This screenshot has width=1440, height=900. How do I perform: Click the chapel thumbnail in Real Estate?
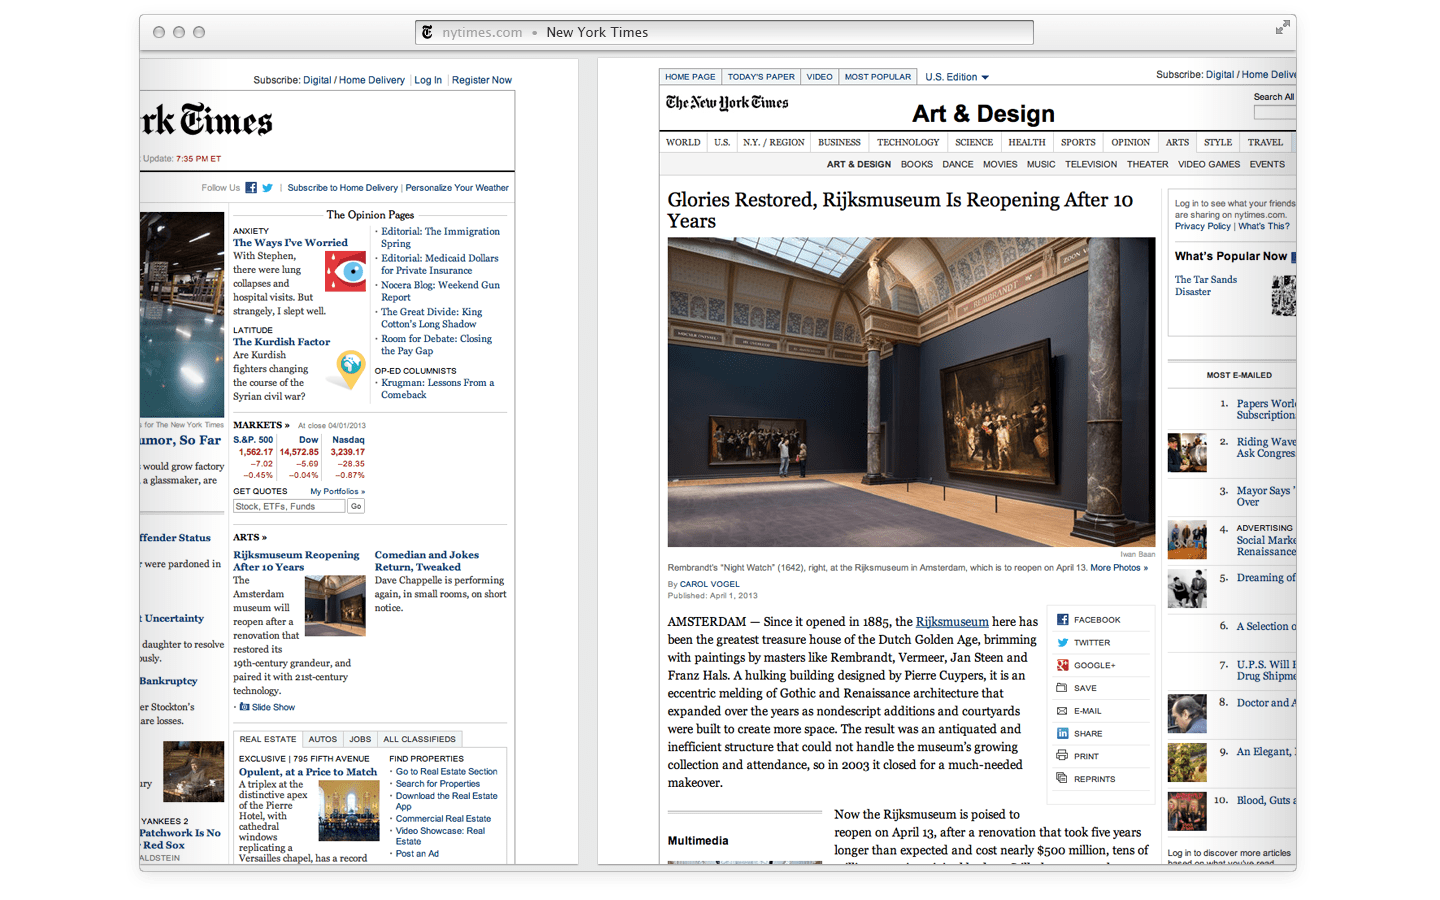coord(348,811)
